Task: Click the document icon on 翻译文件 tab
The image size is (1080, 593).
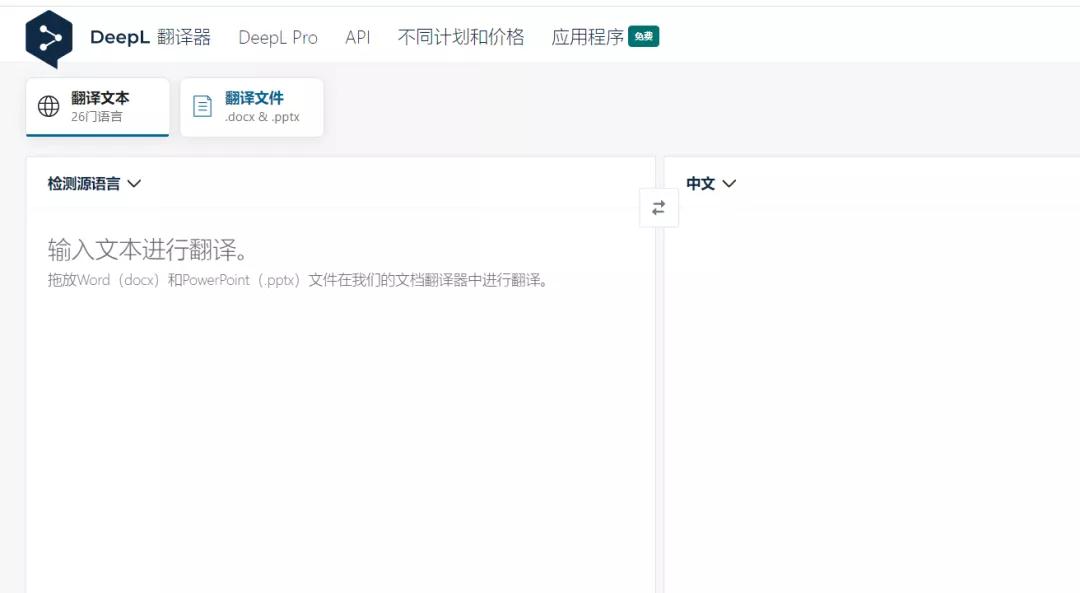Action: click(x=202, y=106)
